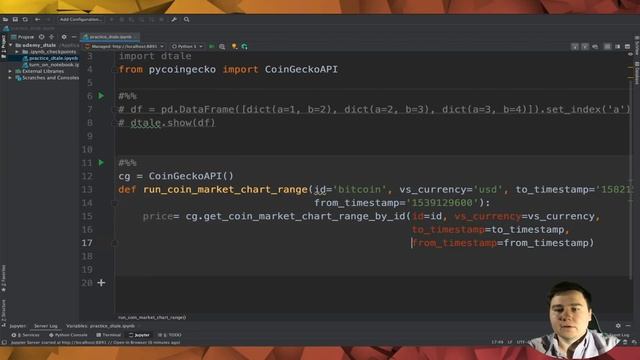
Task: Click the Jupyter Server started status message
Action: click(x=95, y=342)
